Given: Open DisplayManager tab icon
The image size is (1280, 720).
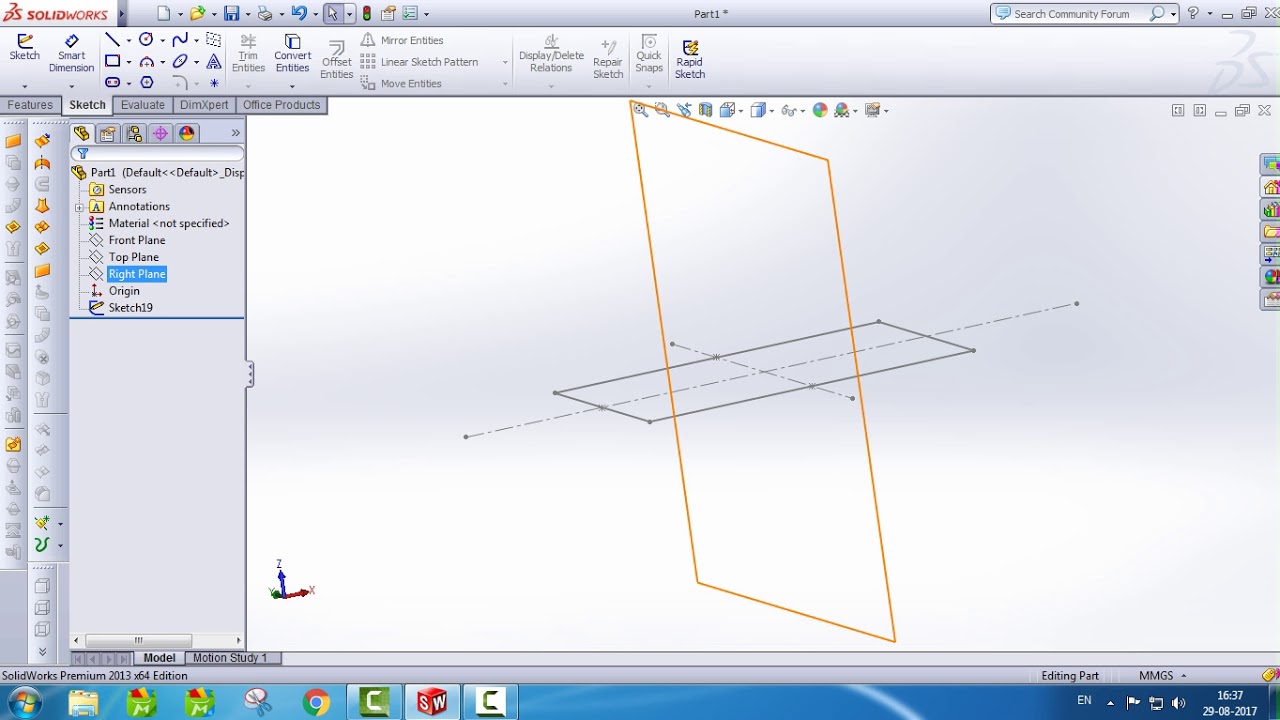Looking at the screenshot, I should click(187, 133).
